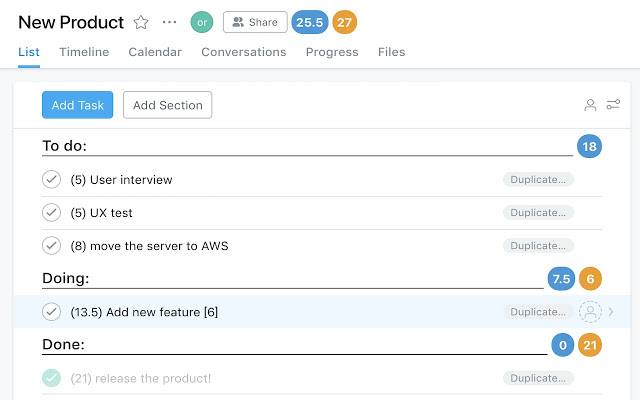Click the orange 27 total points badge
The height and width of the screenshot is (400, 640).
[x=344, y=22]
